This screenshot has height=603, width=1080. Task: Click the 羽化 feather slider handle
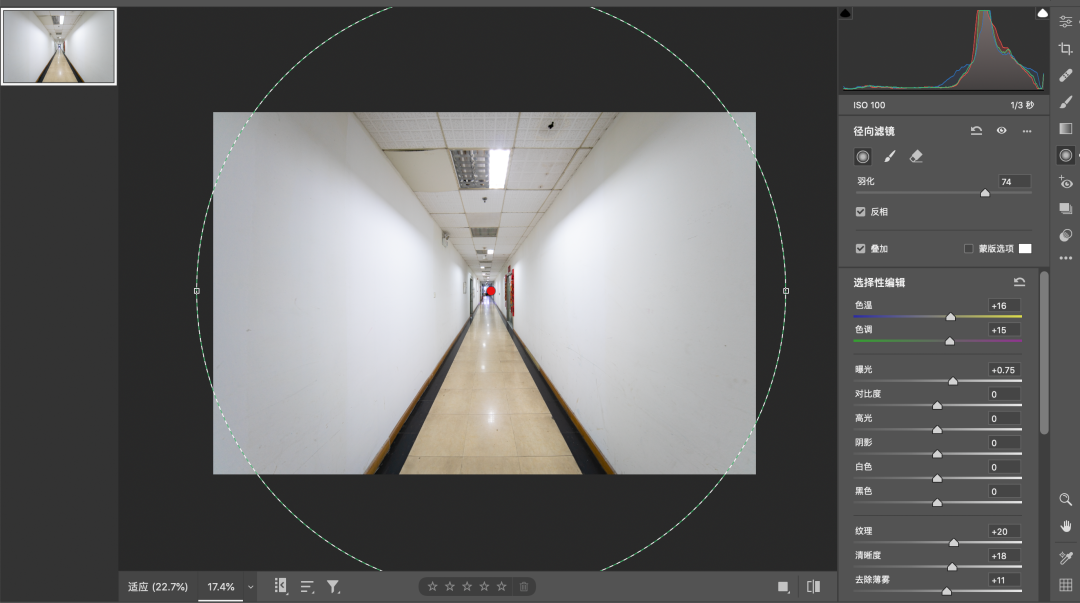point(985,193)
